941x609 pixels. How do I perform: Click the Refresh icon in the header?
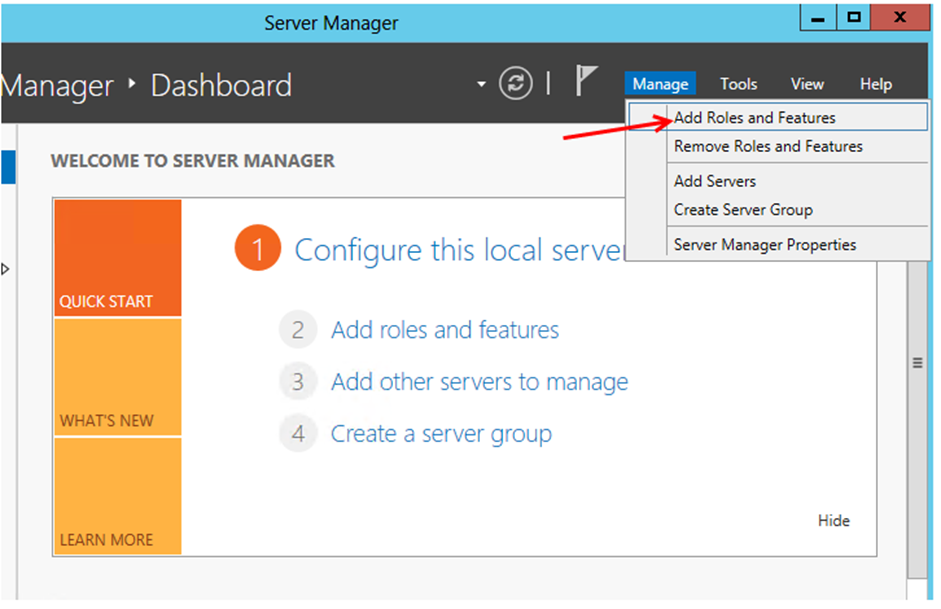(515, 83)
